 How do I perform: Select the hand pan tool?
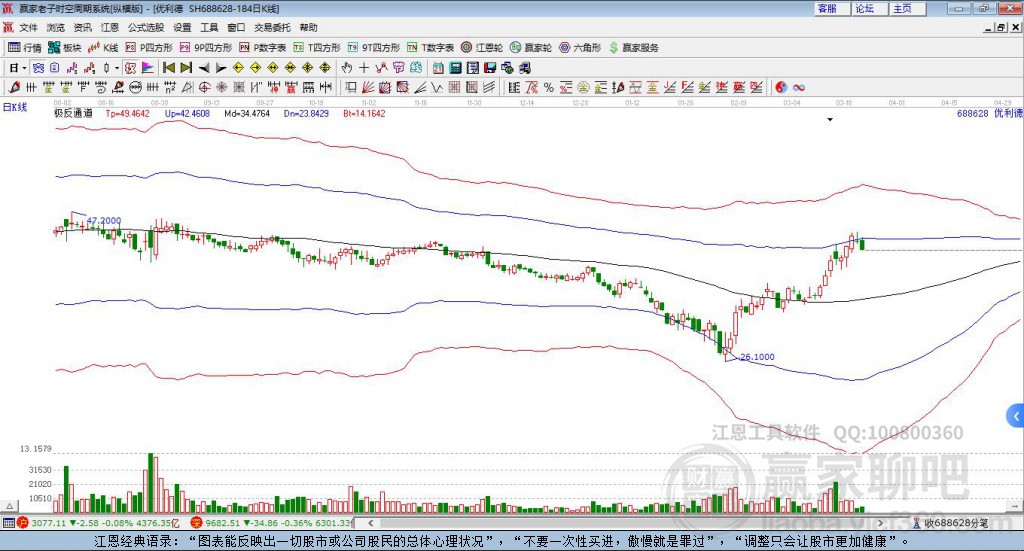pyautogui.click(x=347, y=68)
